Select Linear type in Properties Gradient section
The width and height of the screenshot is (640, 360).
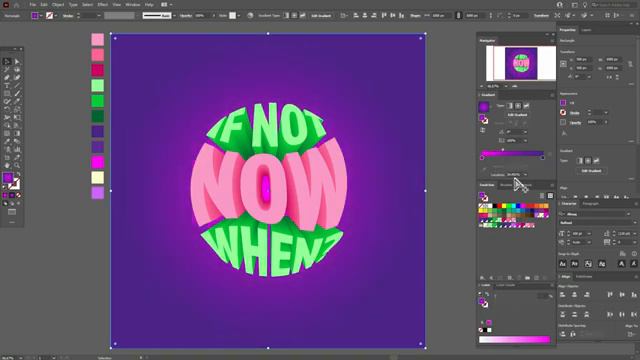tap(580, 161)
